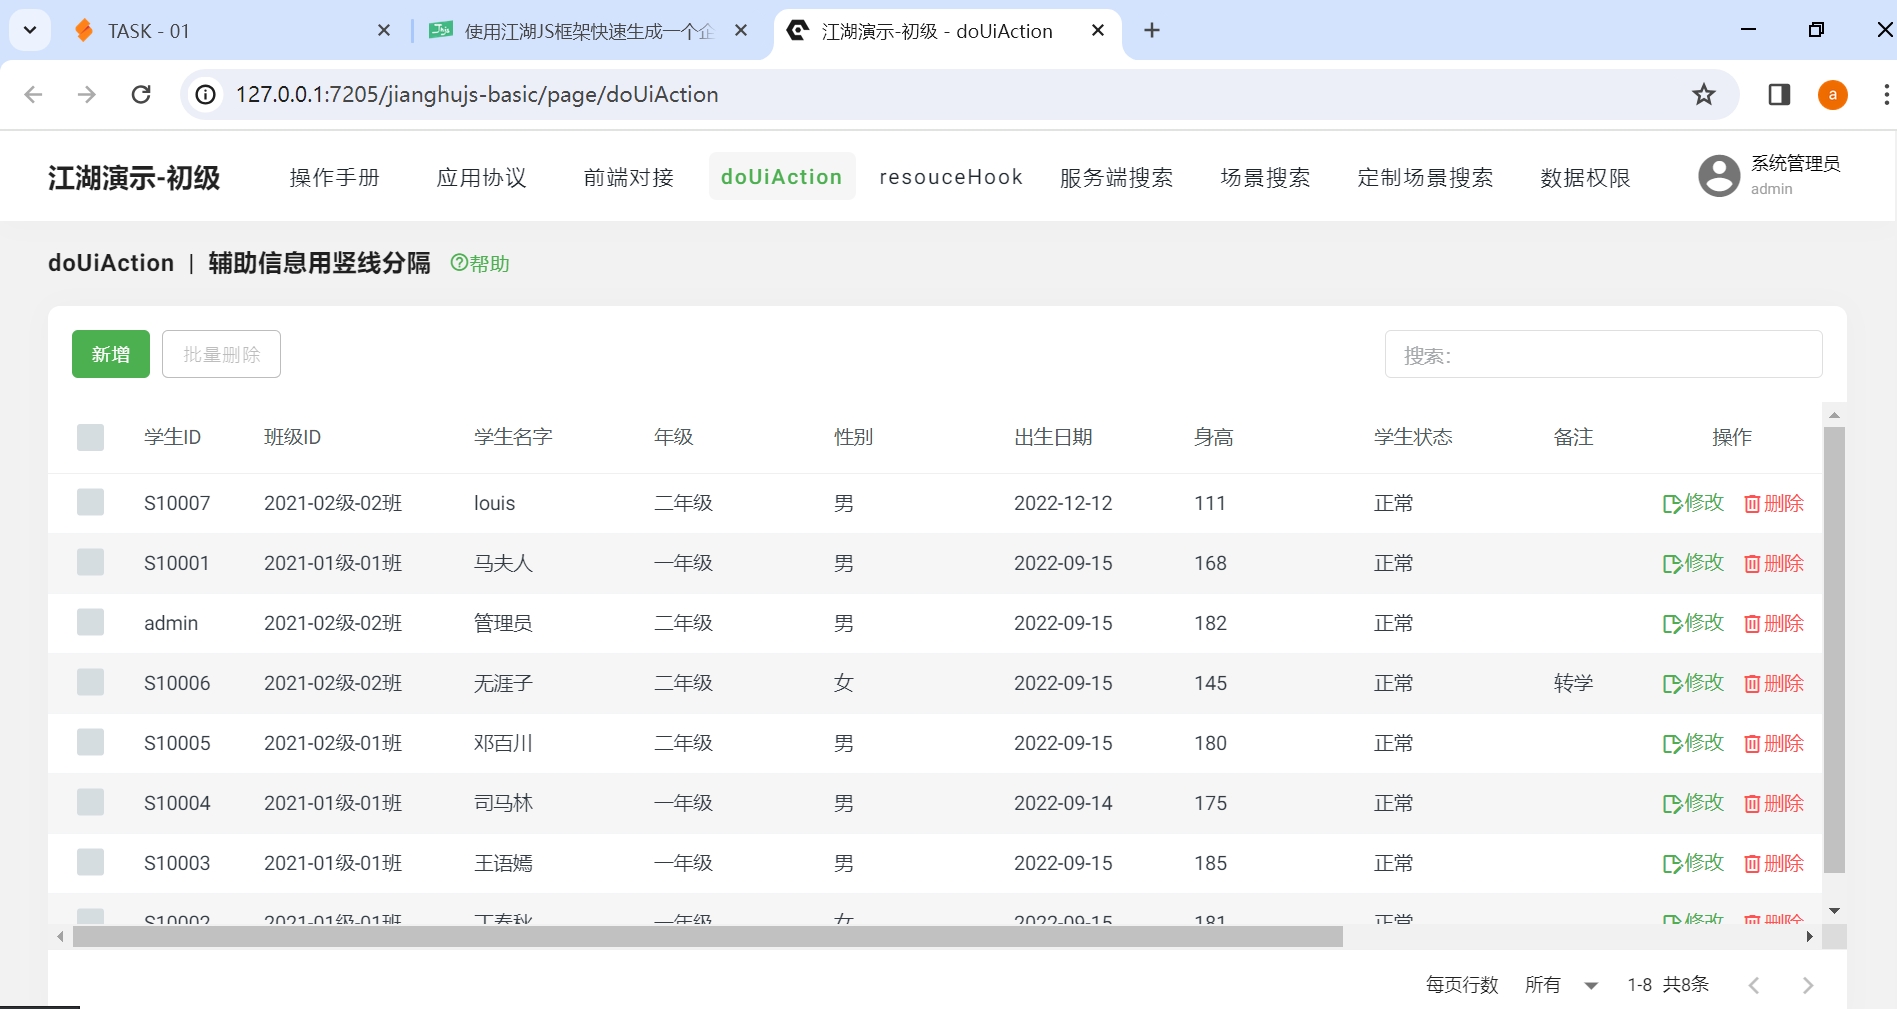The image size is (1897, 1009).
Task: Click the question-mark icon beside 帮助
Action: tap(458, 263)
